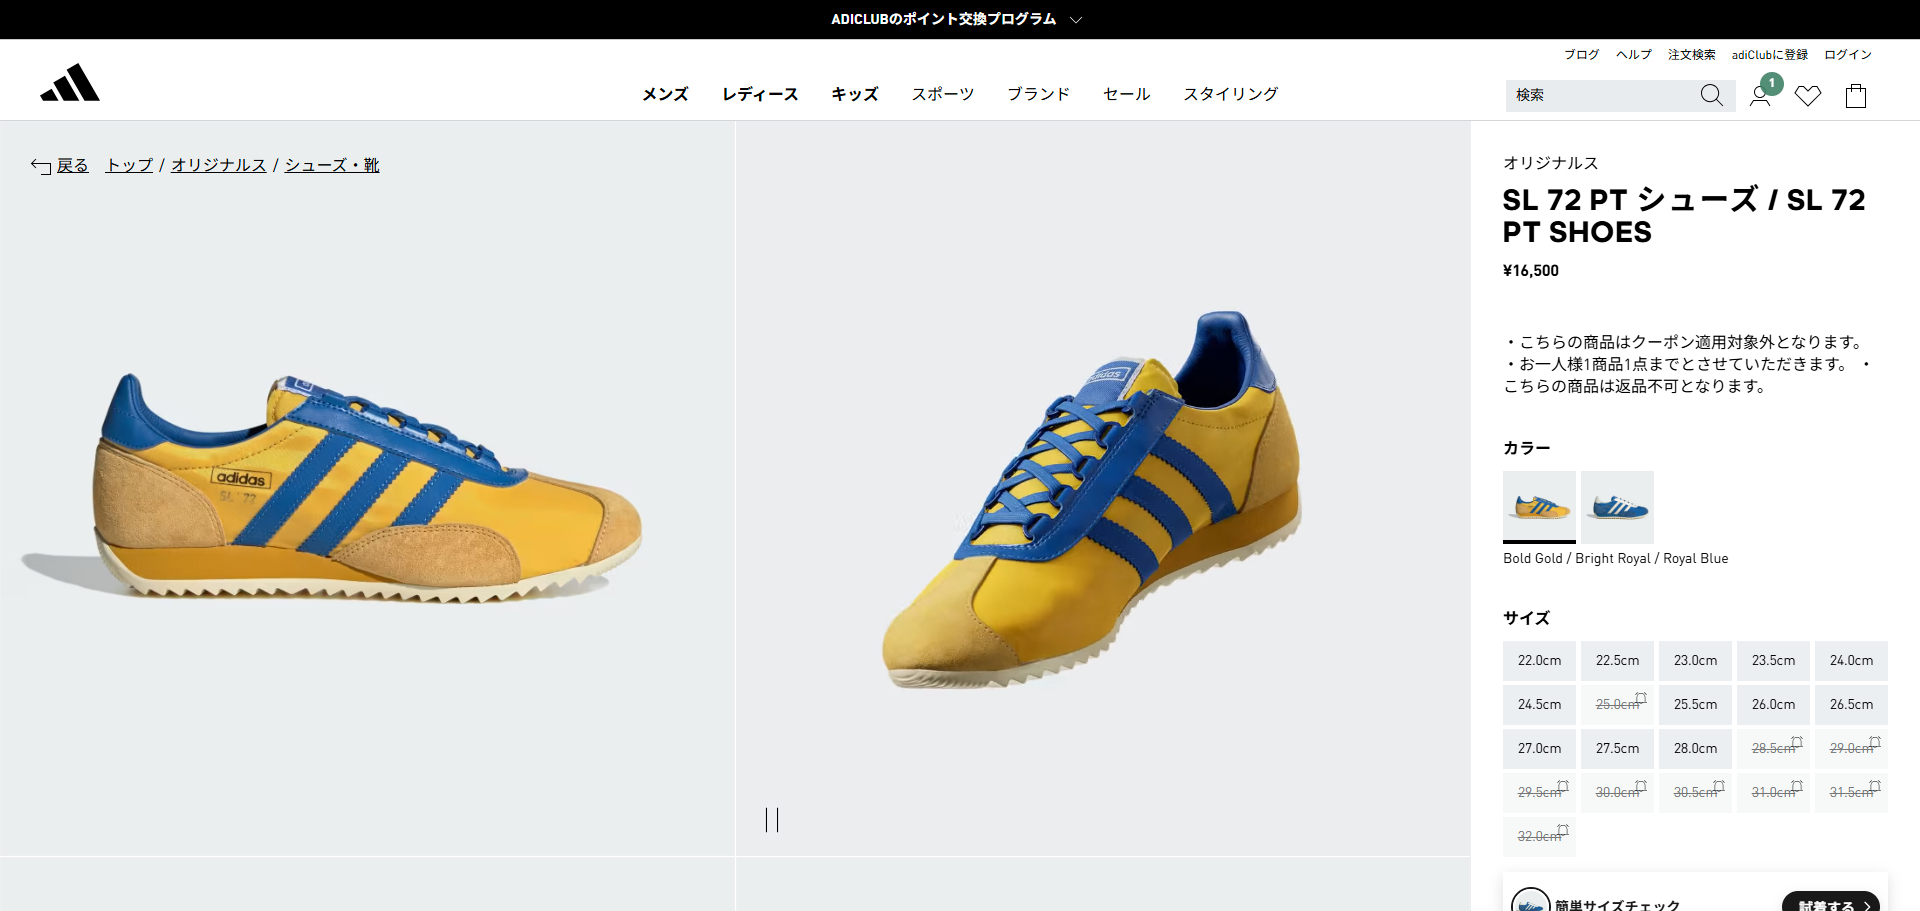Open the セール menu
The width and height of the screenshot is (1920, 911).
point(1126,94)
